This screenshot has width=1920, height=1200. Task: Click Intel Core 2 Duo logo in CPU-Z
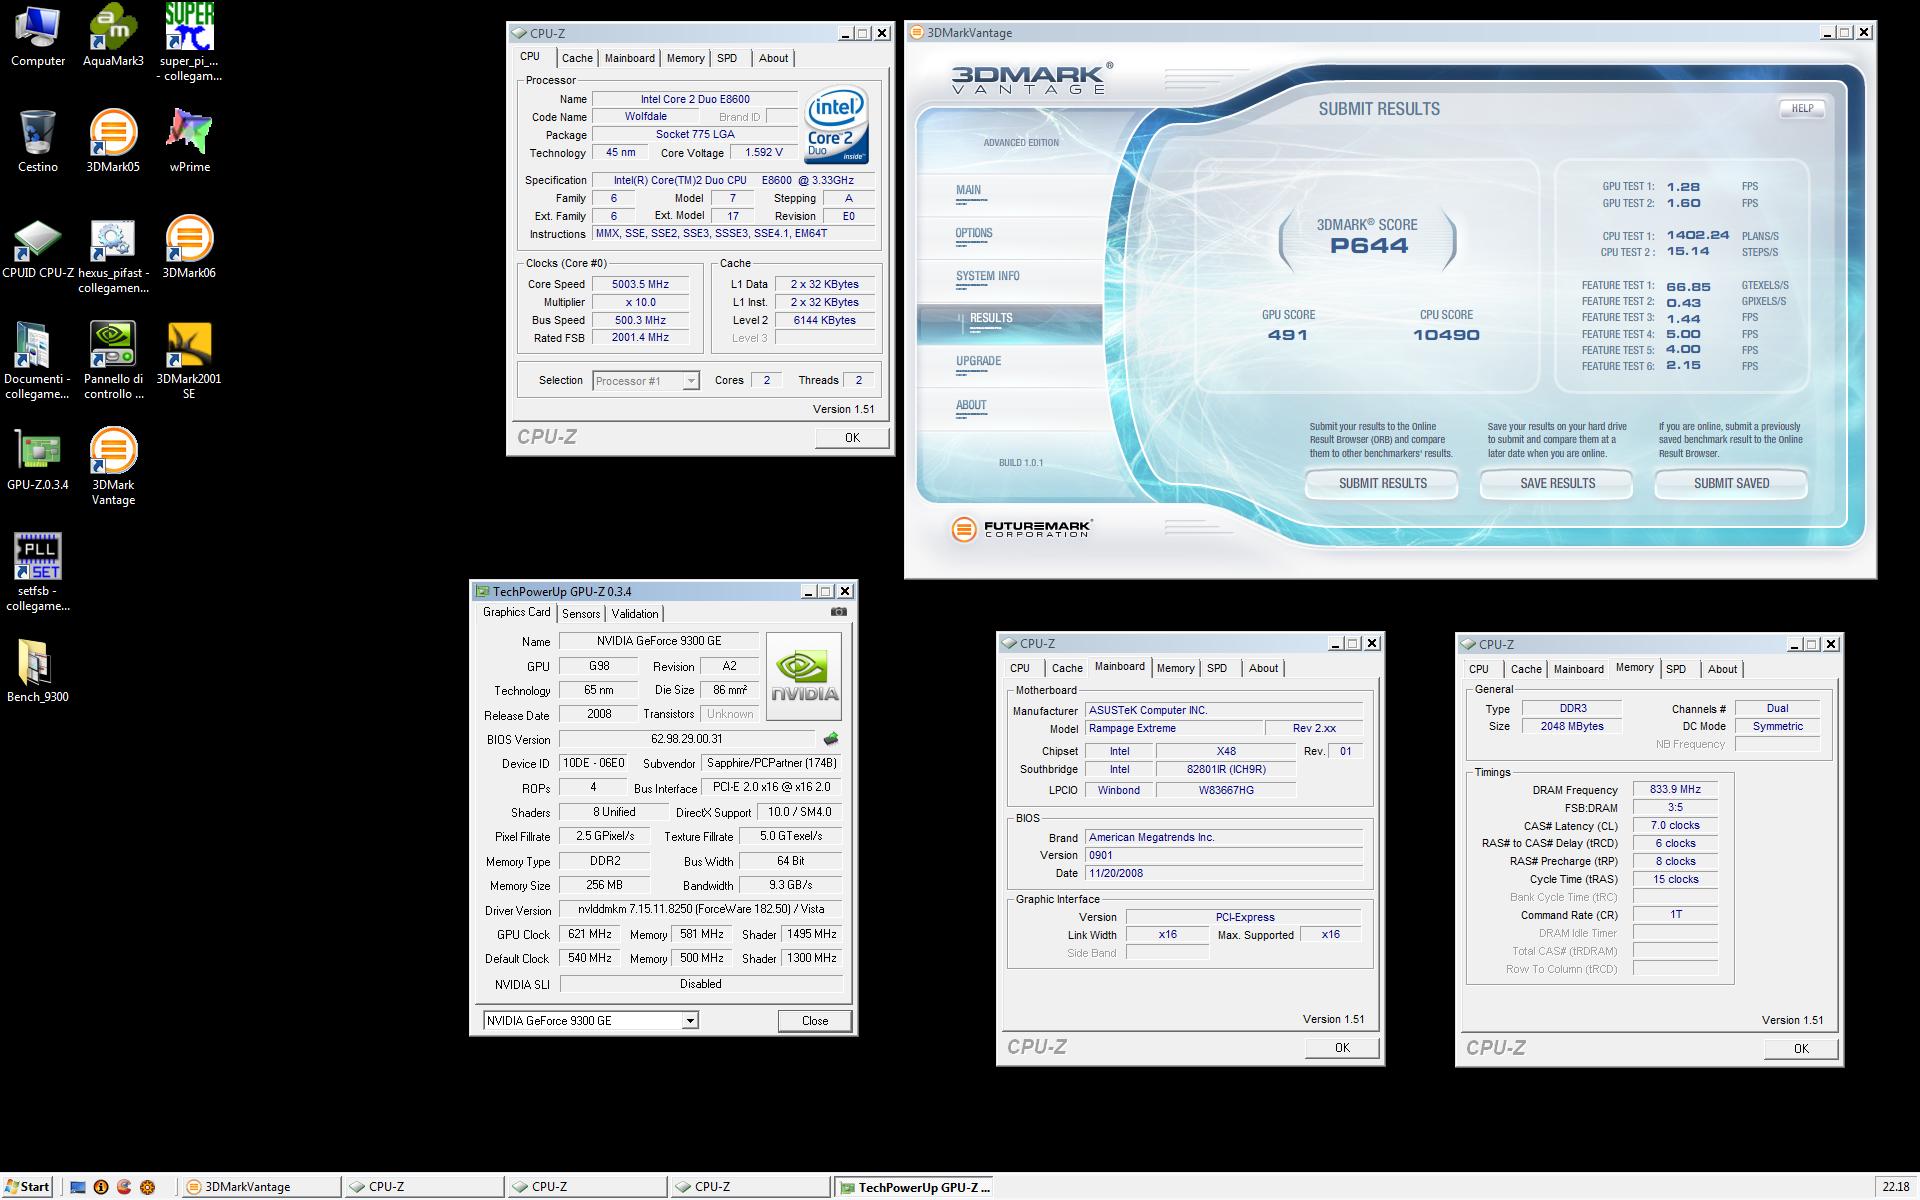click(x=837, y=127)
